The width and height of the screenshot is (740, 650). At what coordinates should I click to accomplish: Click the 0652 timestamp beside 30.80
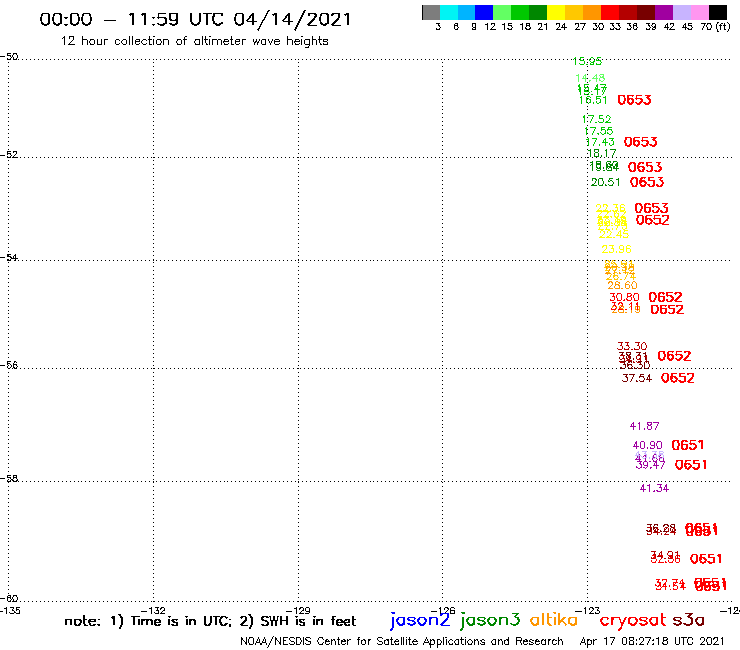665,297
